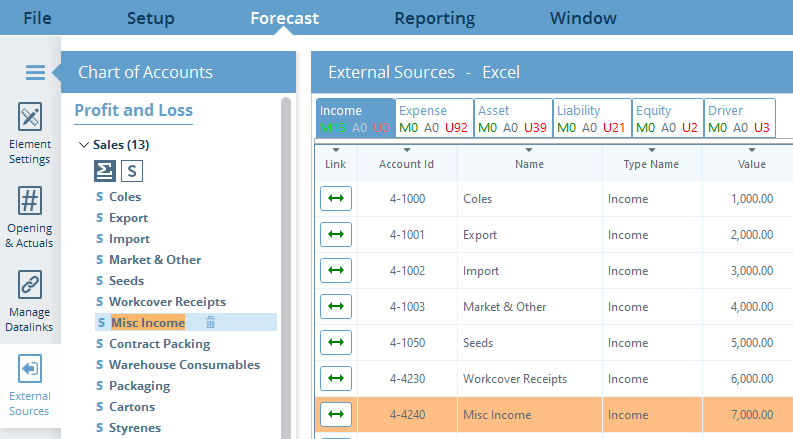Click the Profit and Loss heading link

133,111
